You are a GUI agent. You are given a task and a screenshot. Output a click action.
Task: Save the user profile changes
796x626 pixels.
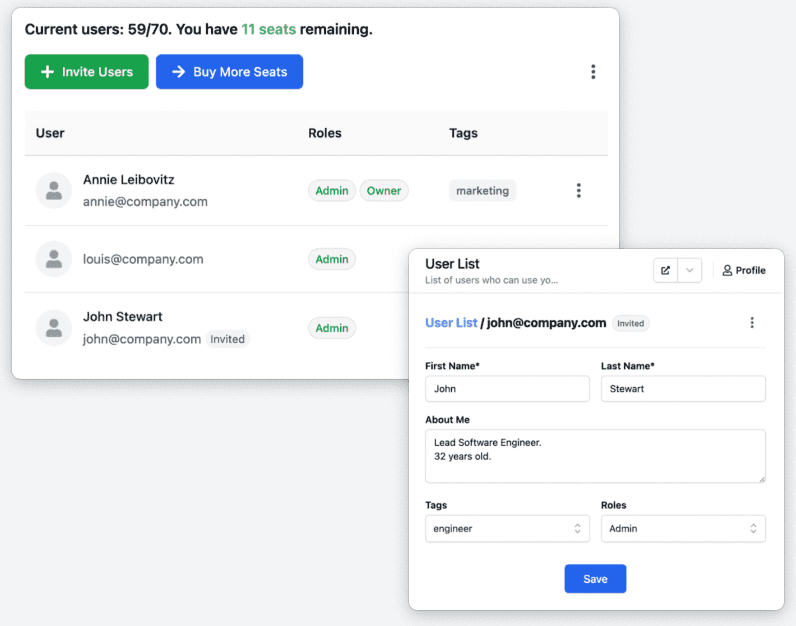595,579
